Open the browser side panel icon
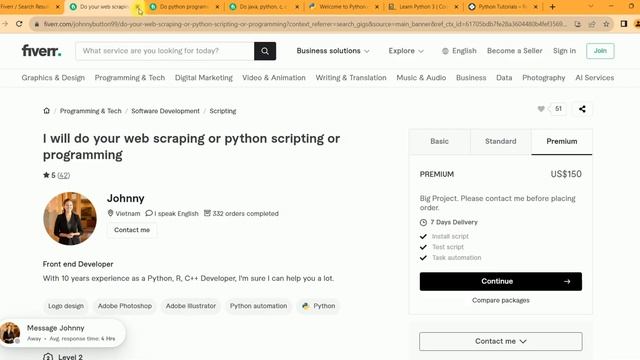Viewport: 640px width, 360px height. 624,24
